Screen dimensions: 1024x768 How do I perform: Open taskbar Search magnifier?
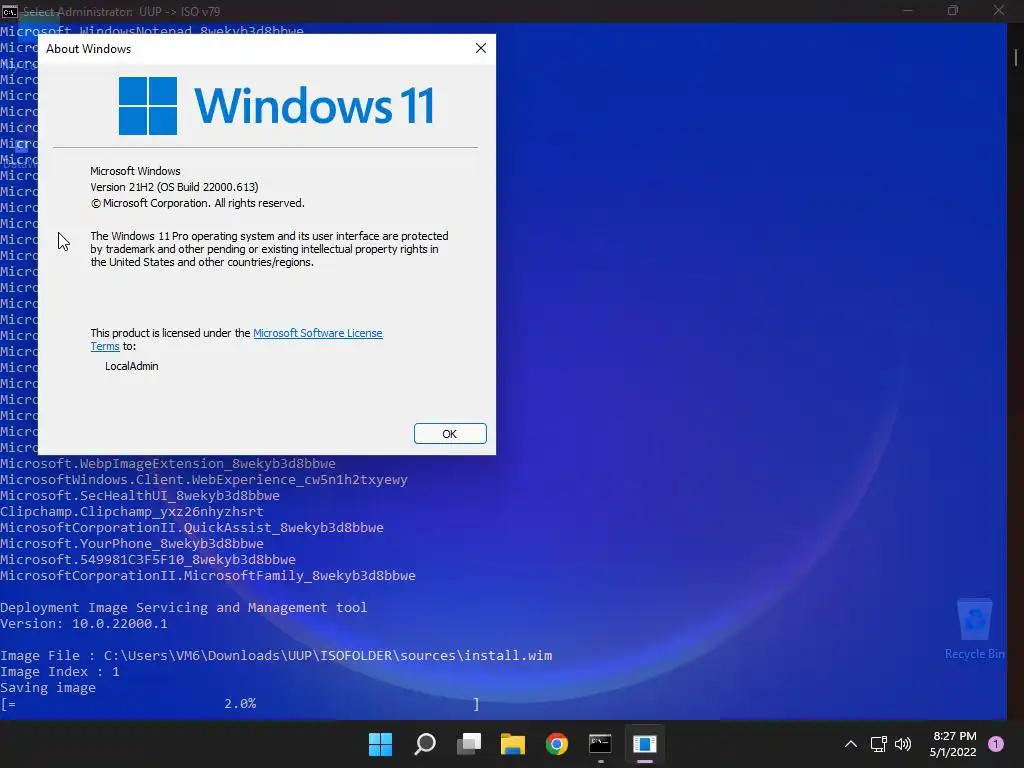pyautogui.click(x=424, y=744)
